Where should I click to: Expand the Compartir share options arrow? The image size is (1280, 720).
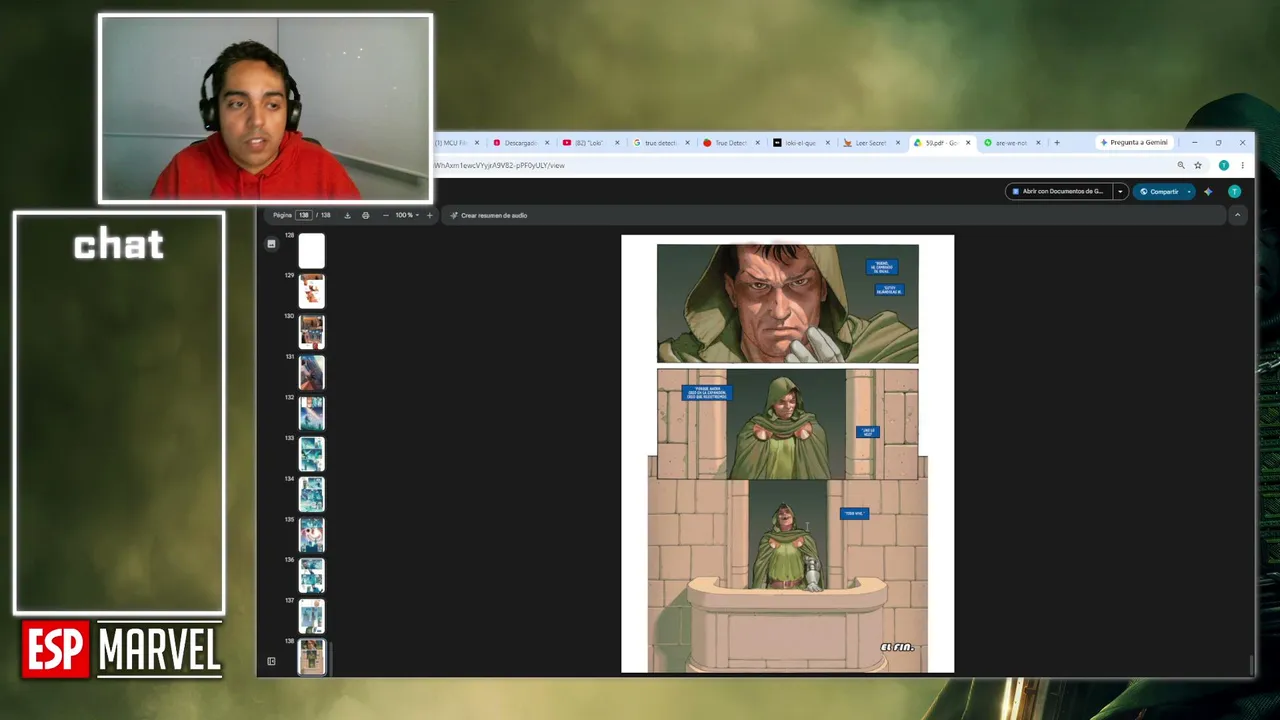coord(1188,191)
